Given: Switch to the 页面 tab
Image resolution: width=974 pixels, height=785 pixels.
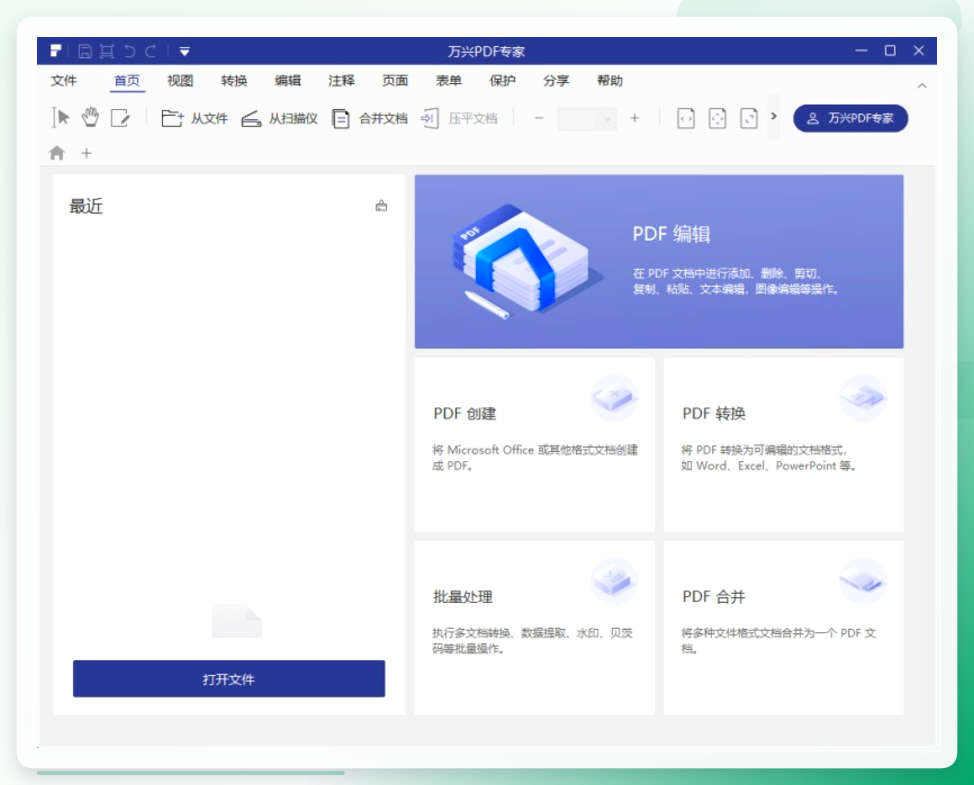Looking at the screenshot, I should click(395, 81).
